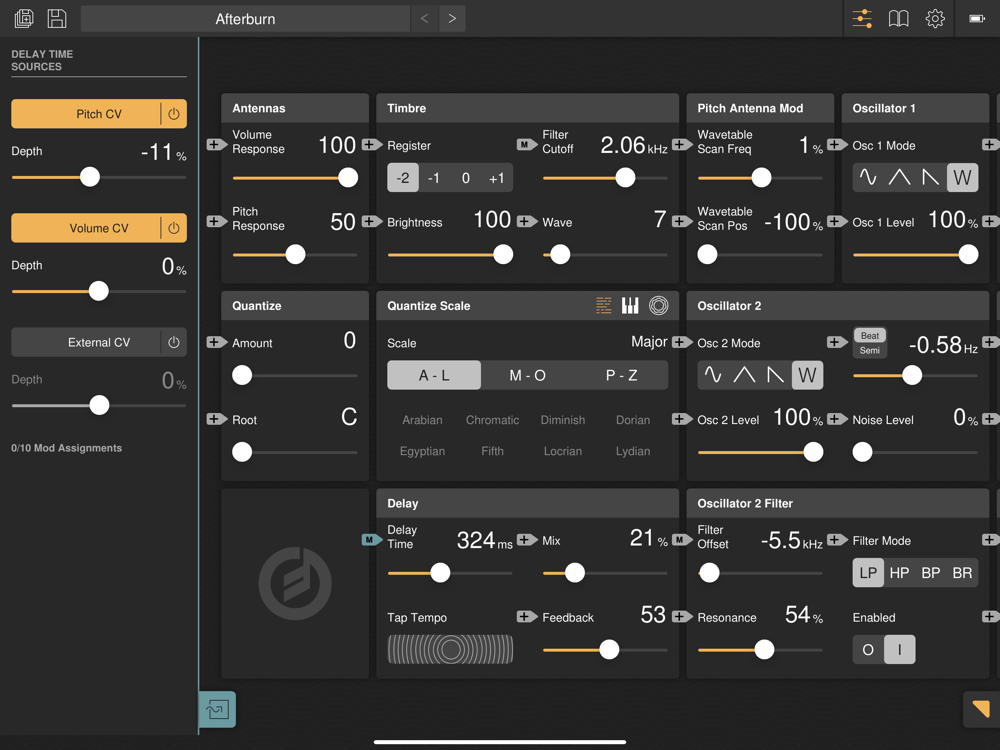Click the battery status icon
This screenshot has height=750, width=1000.
pos(977,18)
